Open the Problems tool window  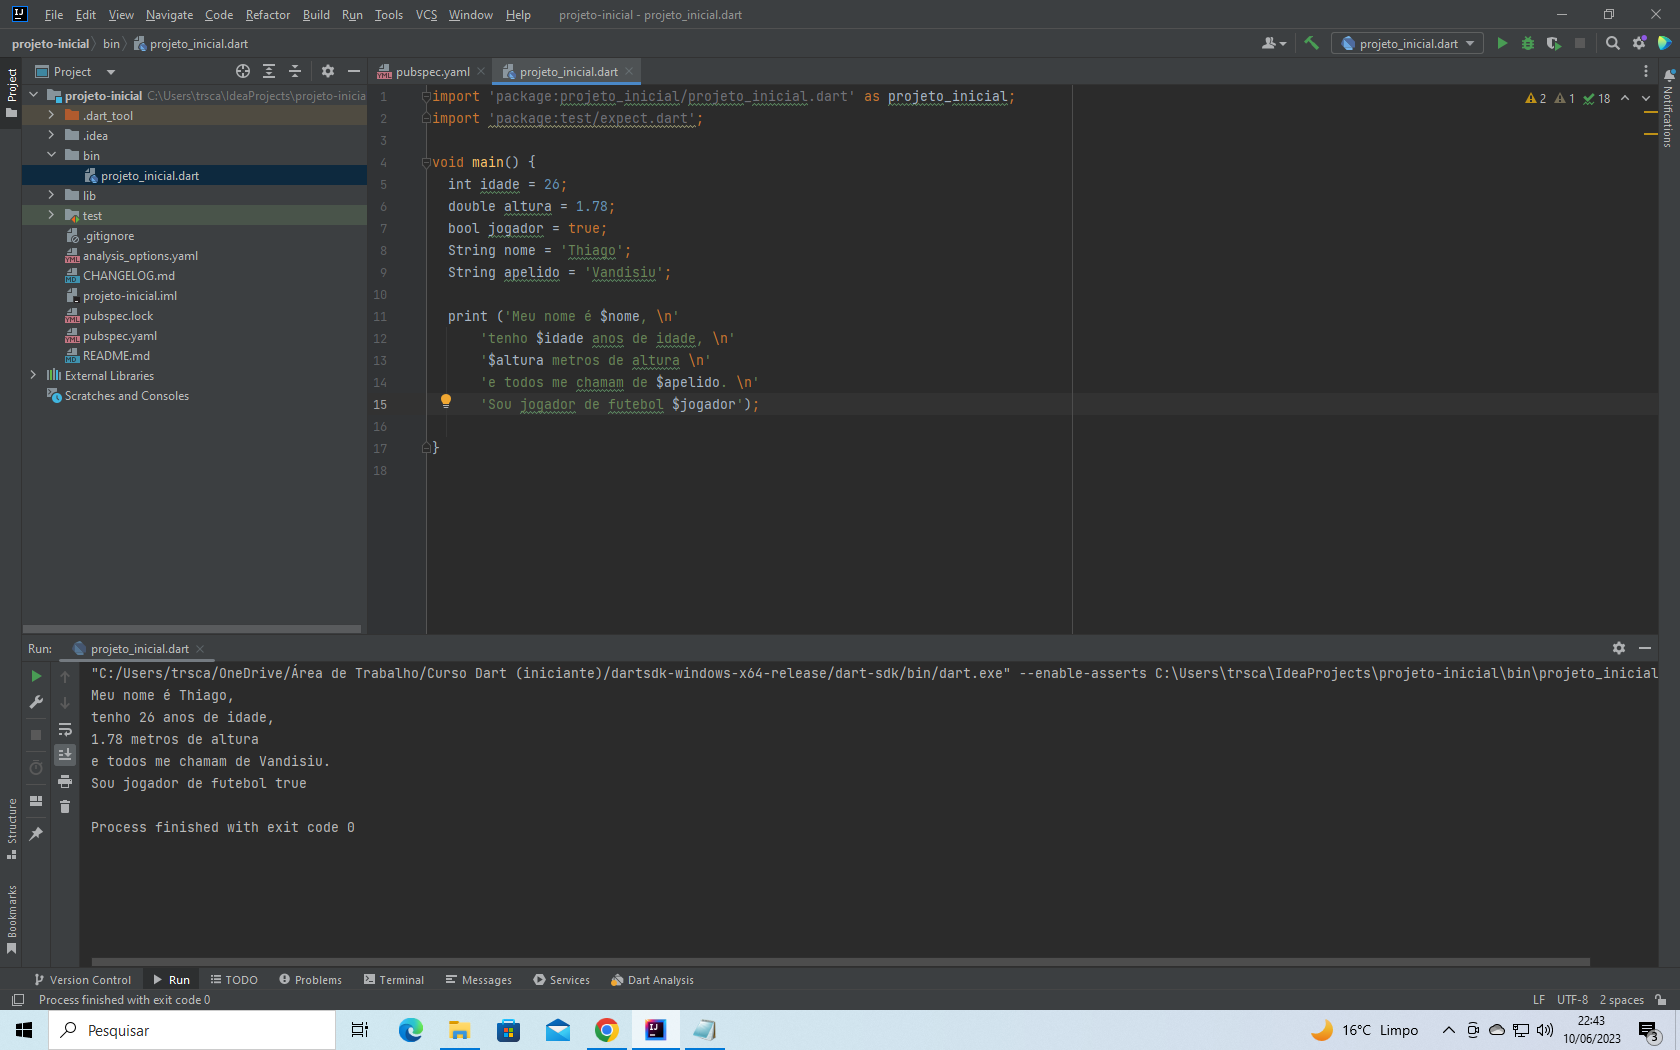pyautogui.click(x=310, y=980)
